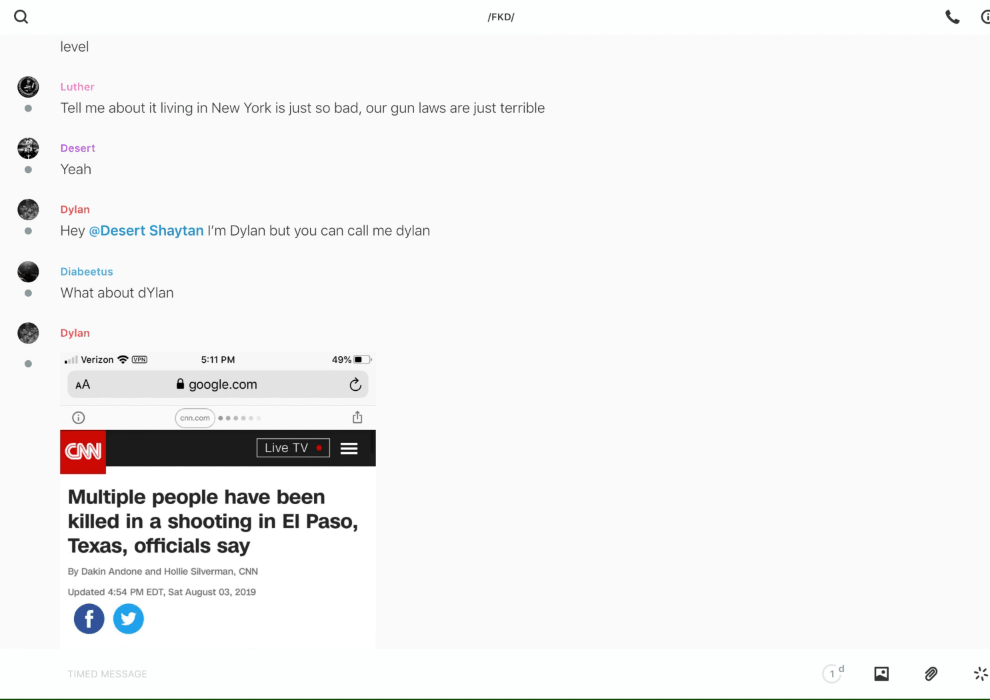Screen dimensions: 990x700
Task: Click the image upload icon
Action: (x=881, y=674)
